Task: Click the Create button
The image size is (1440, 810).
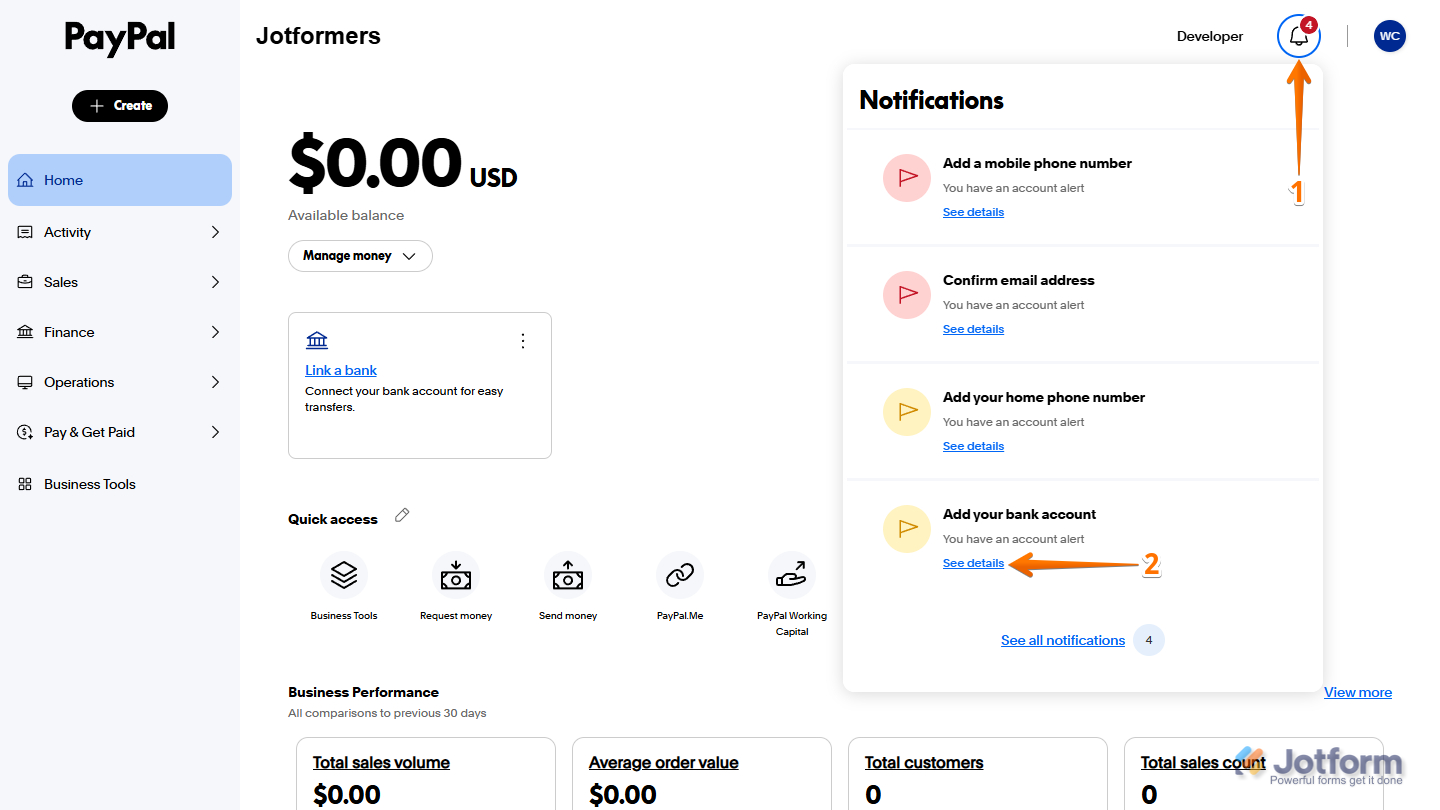Action: [x=119, y=105]
